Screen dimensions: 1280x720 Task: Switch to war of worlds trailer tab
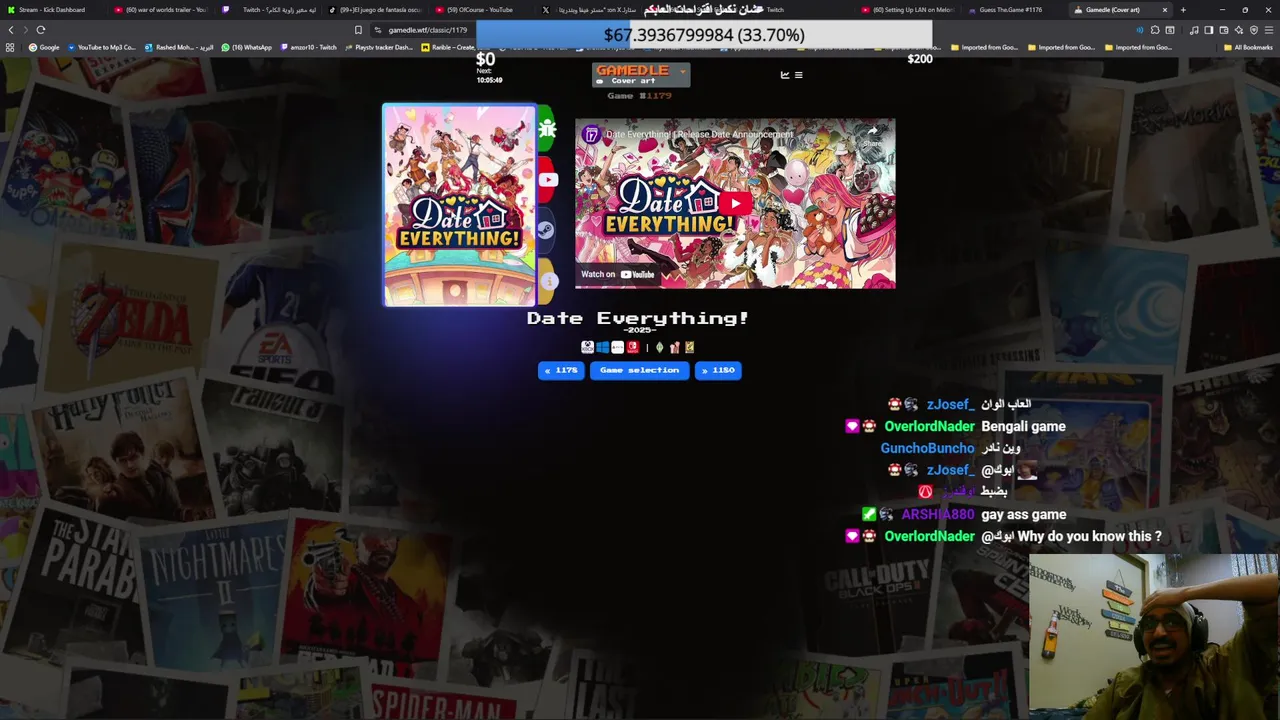click(160, 10)
